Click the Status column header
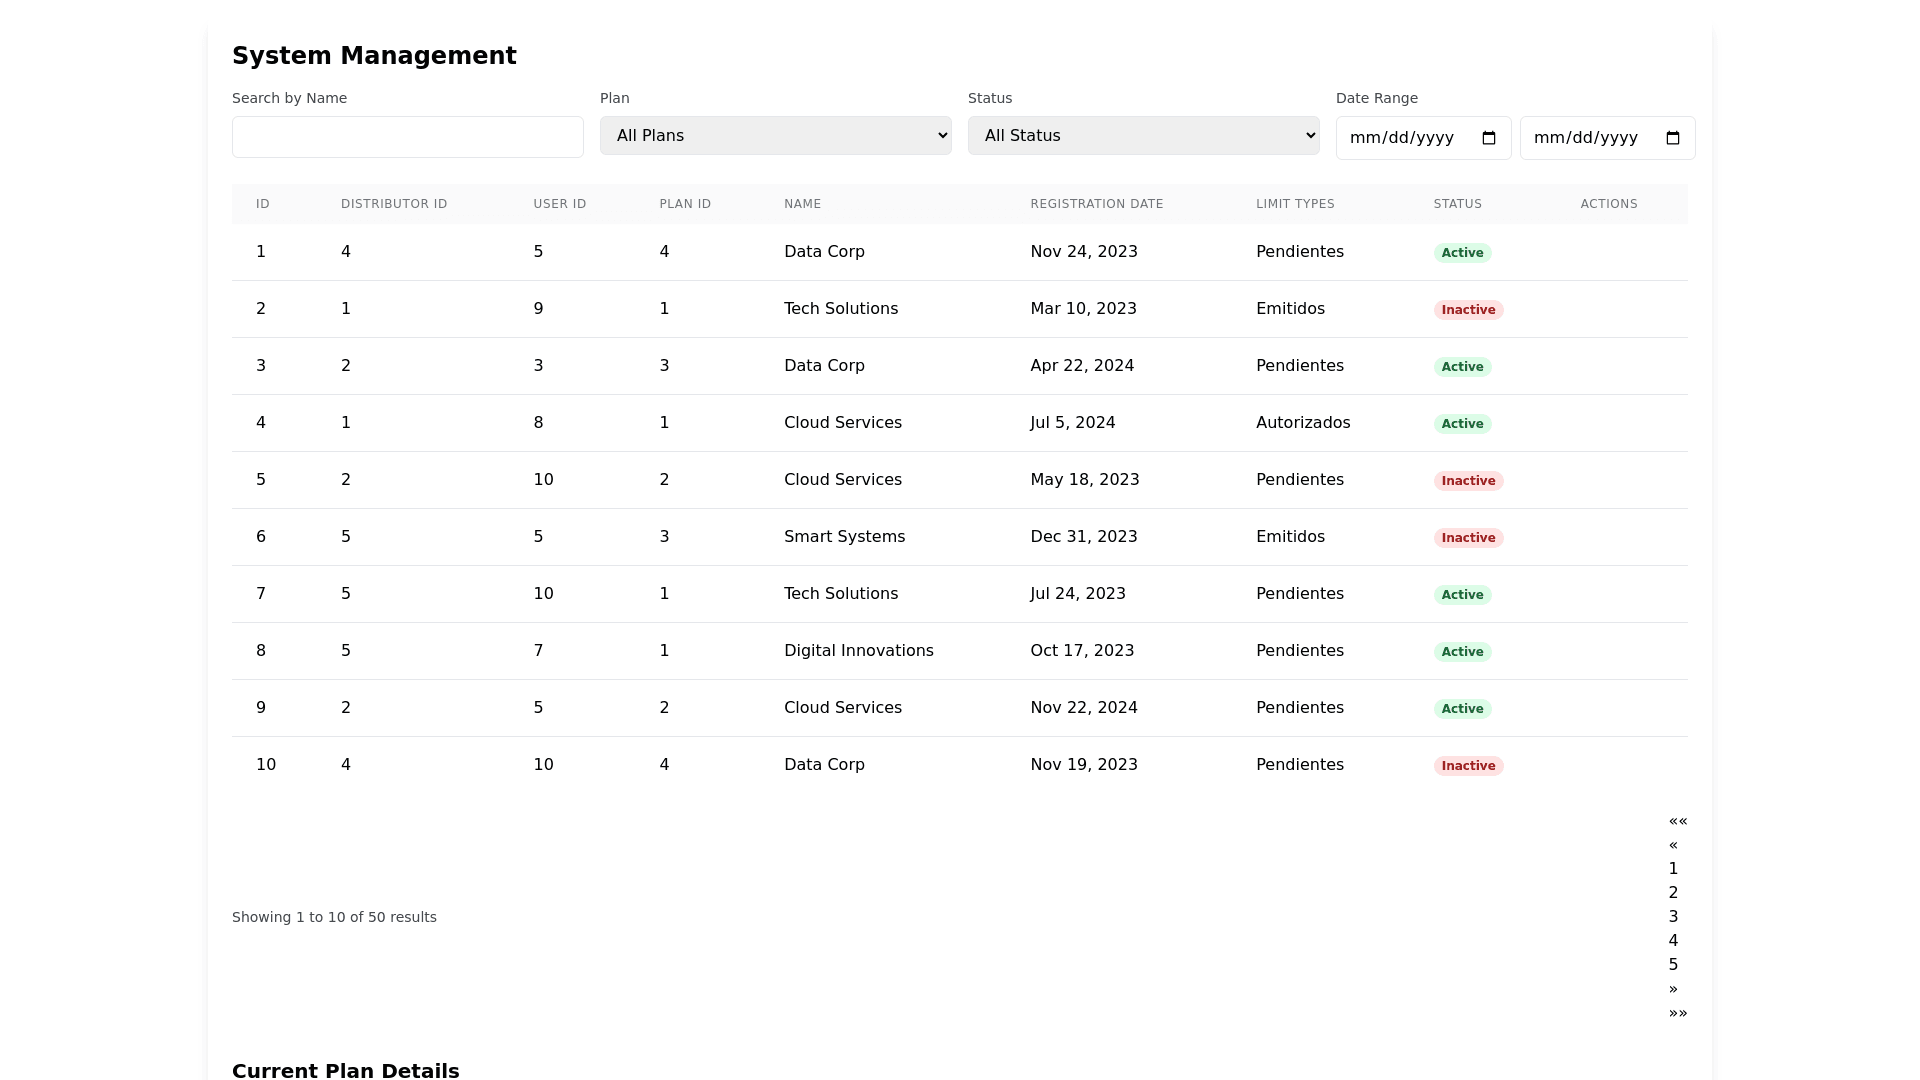The width and height of the screenshot is (1920, 1080). 1457,204
